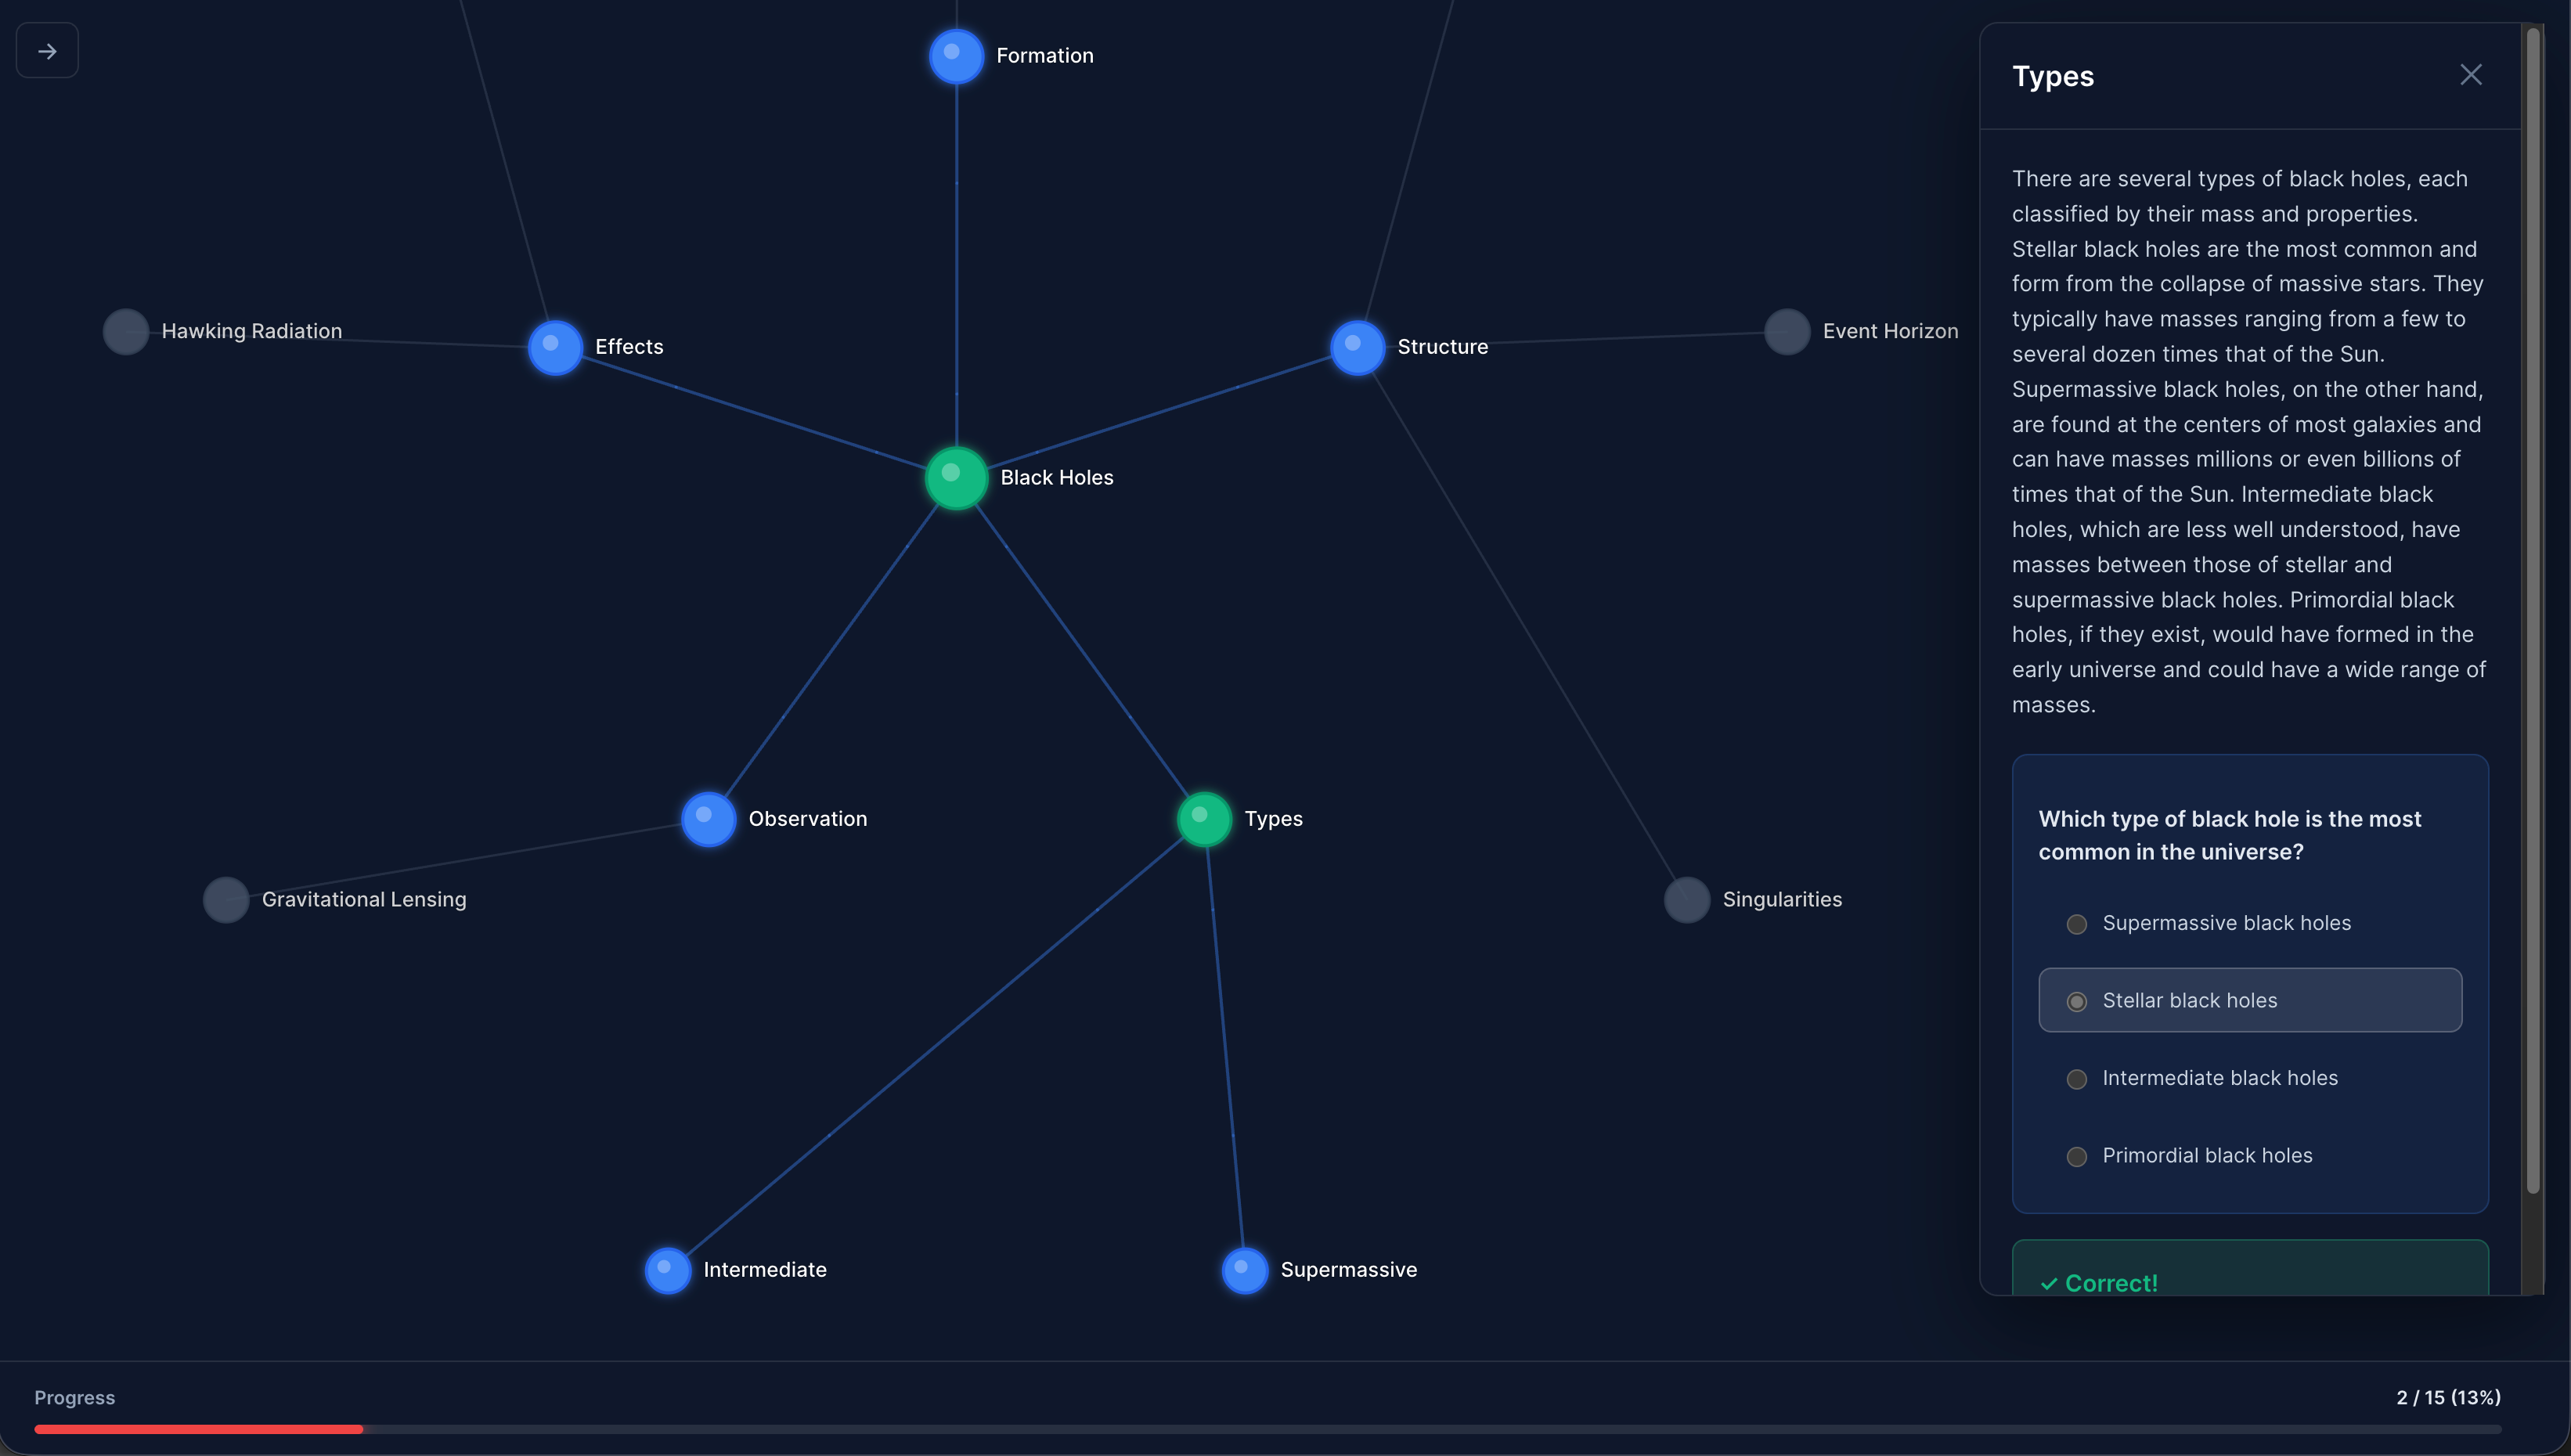
Task: Click the Singularities locked node
Action: click(1687, 900)
